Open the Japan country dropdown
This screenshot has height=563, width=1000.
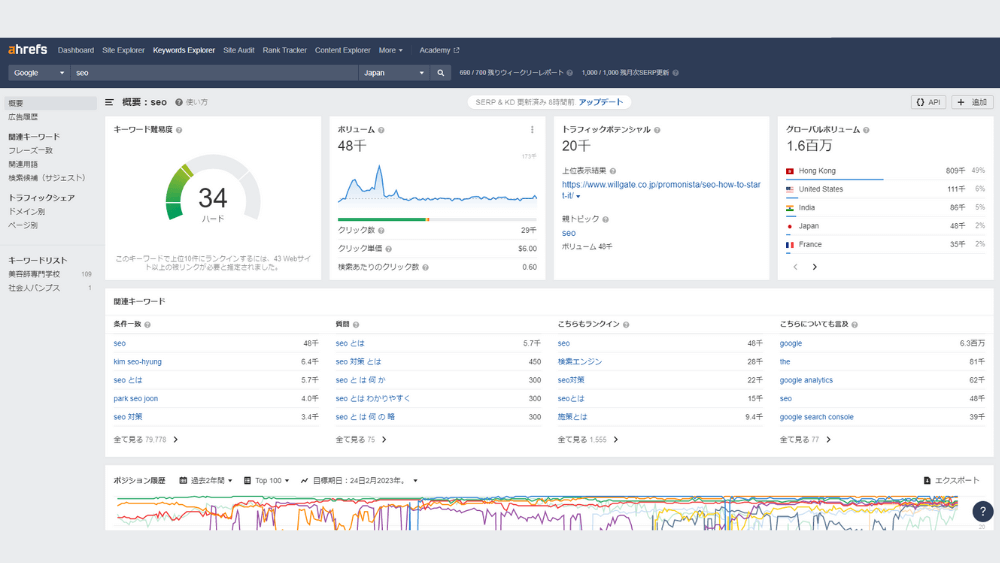tap(393, 73)
